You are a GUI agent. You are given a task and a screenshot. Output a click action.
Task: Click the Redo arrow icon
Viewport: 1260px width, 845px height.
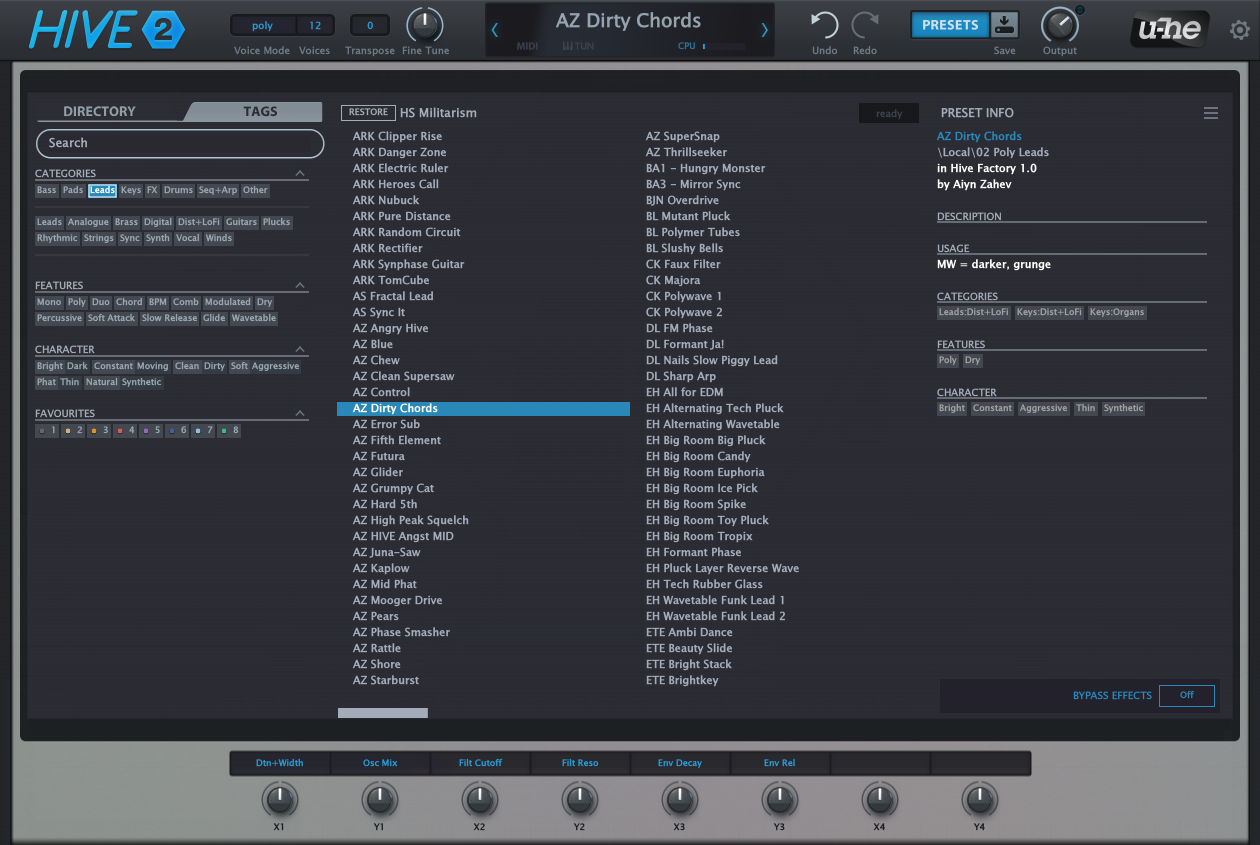(865, 25)
